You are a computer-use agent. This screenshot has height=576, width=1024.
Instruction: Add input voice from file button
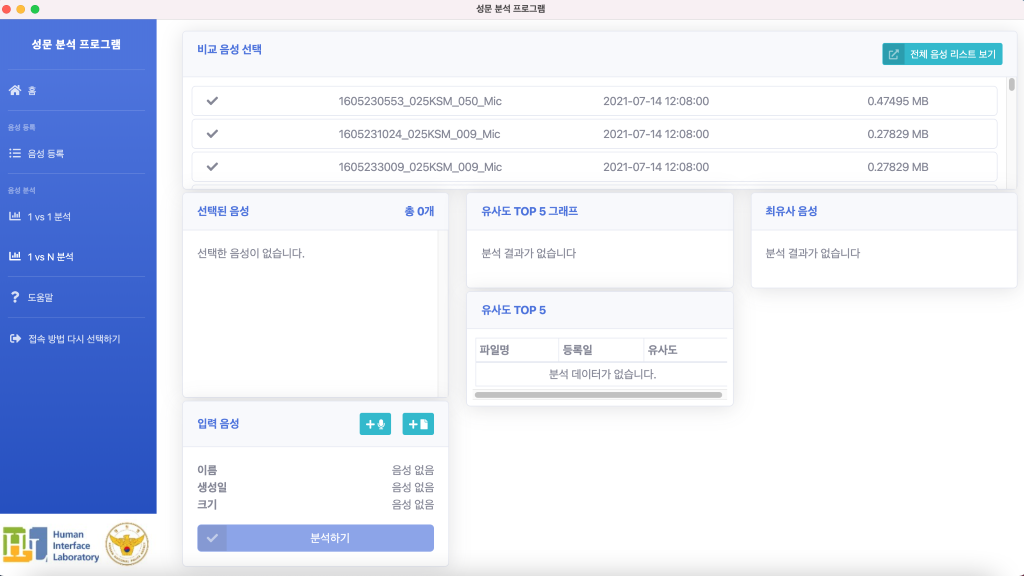point(418,424)
